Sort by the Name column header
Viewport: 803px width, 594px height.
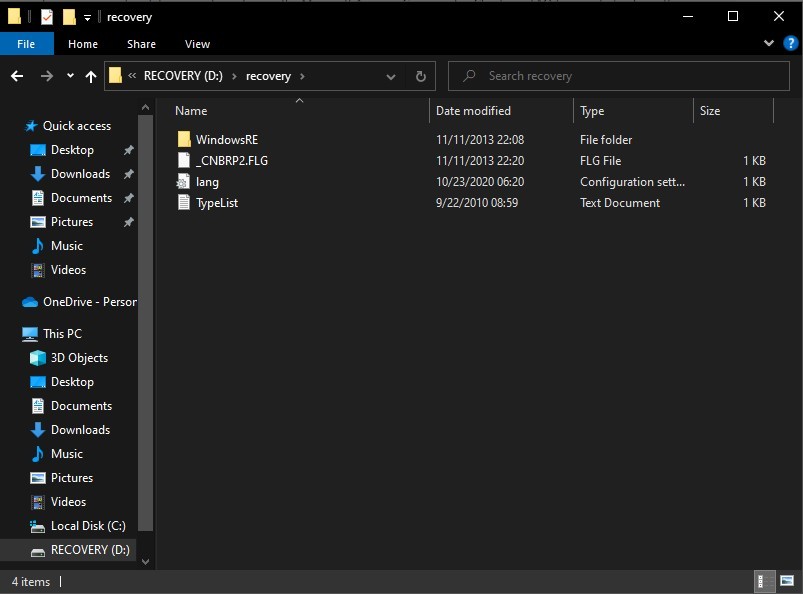191,111
